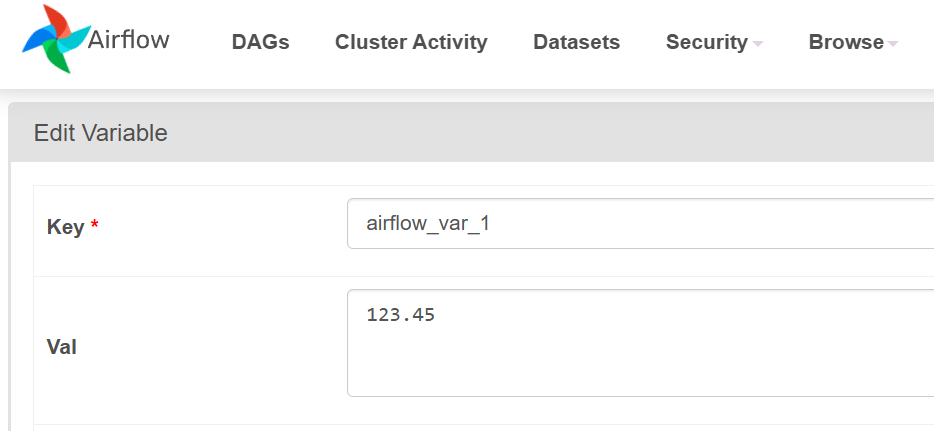The width and height of the screenshot is (934, 431).
Task: Open the DAGs page
Action: [260, 42]
